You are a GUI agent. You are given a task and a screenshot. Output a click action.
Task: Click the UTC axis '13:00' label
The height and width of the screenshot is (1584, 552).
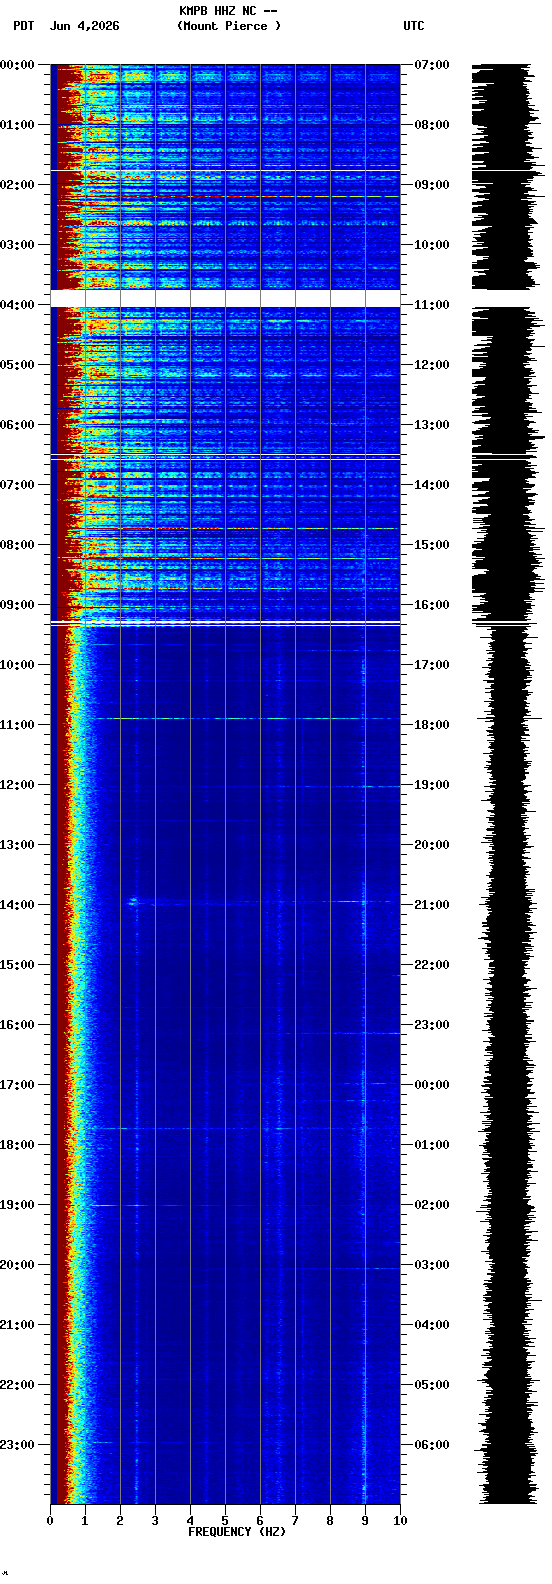431,425
